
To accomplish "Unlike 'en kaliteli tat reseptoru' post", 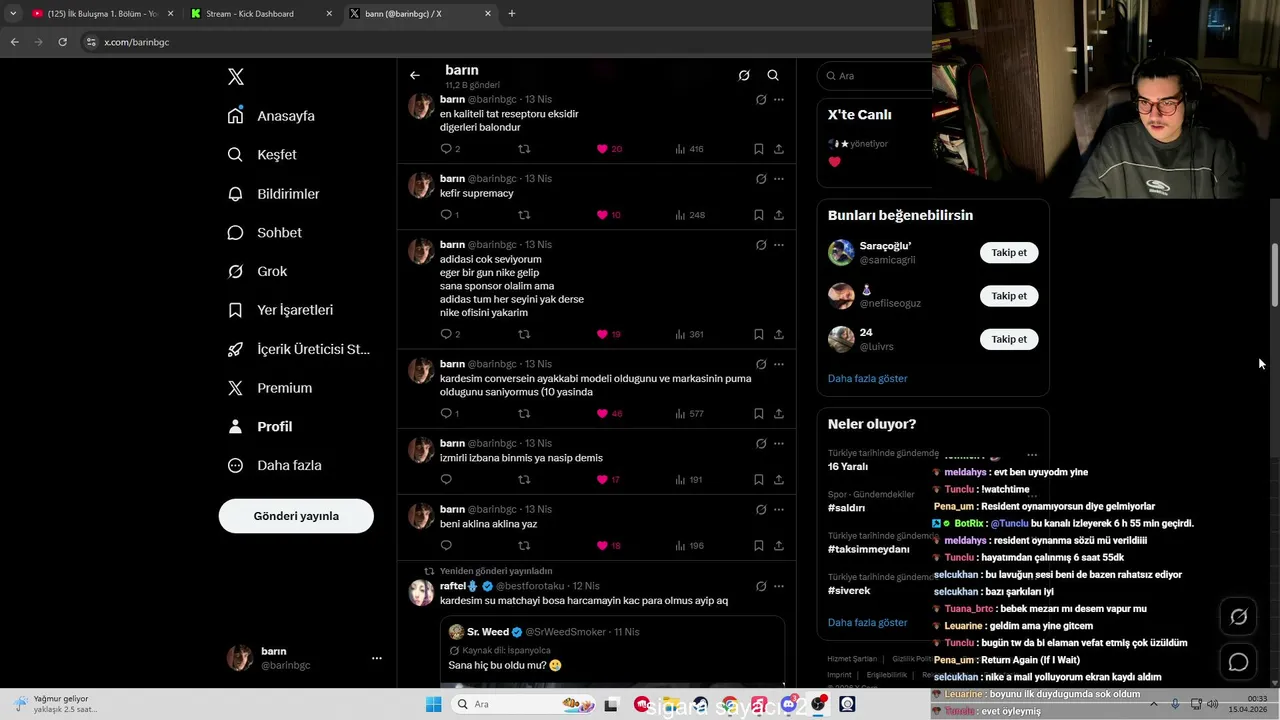I will (602, 149).
